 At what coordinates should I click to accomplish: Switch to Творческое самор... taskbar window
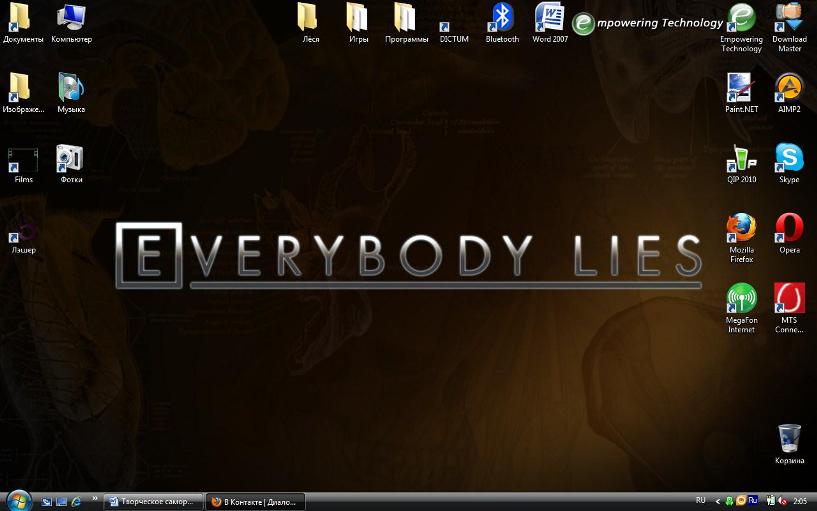coord(153,502)
